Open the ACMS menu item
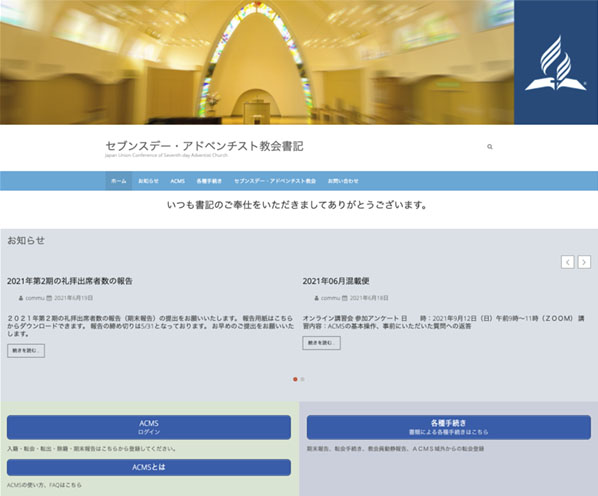598x496 pixels. 177,181
